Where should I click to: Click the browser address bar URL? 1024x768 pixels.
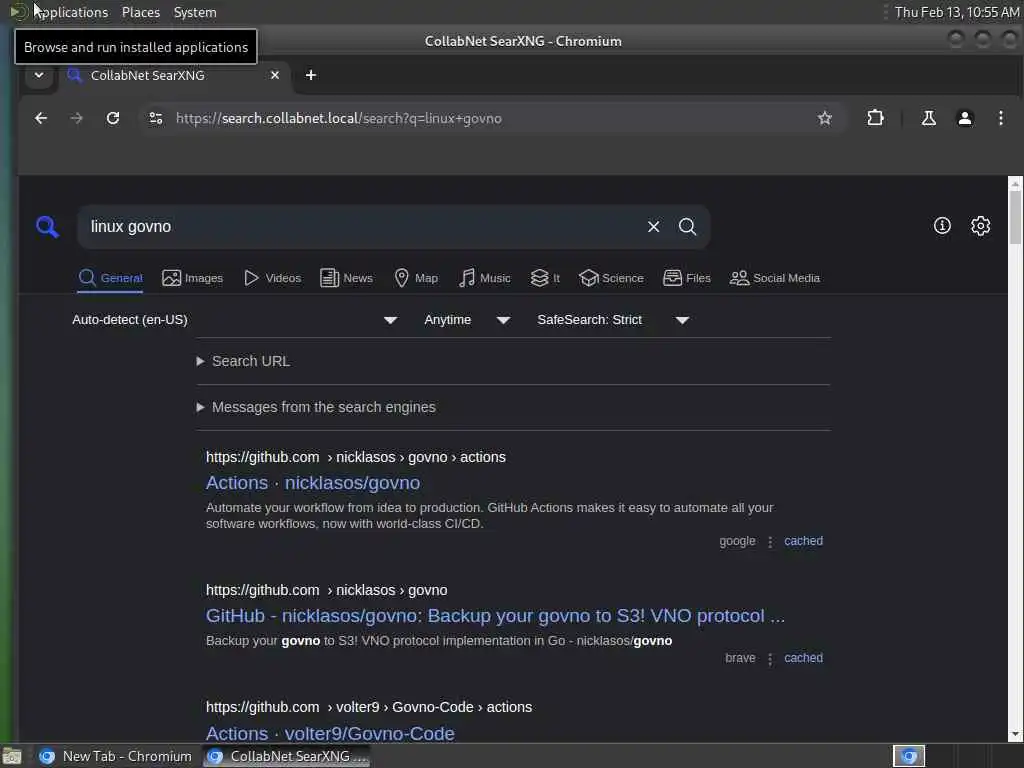click(339, 118)
